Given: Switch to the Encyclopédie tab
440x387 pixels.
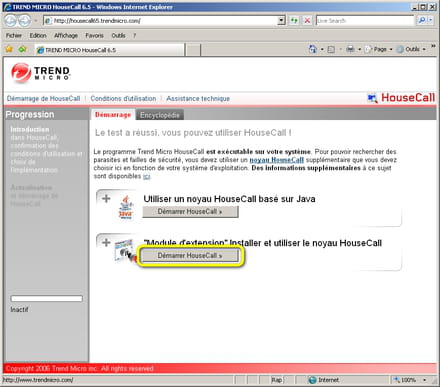Looking at the screenshot, I should pos(160,115).
